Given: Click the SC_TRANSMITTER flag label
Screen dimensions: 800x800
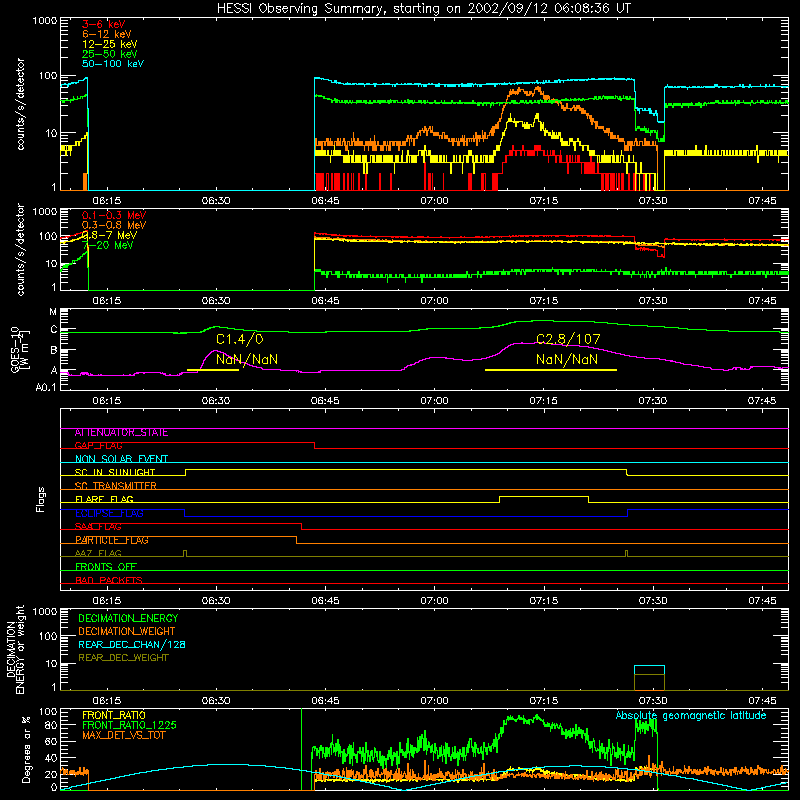Looking at the screenshot, I should point(115,486).
